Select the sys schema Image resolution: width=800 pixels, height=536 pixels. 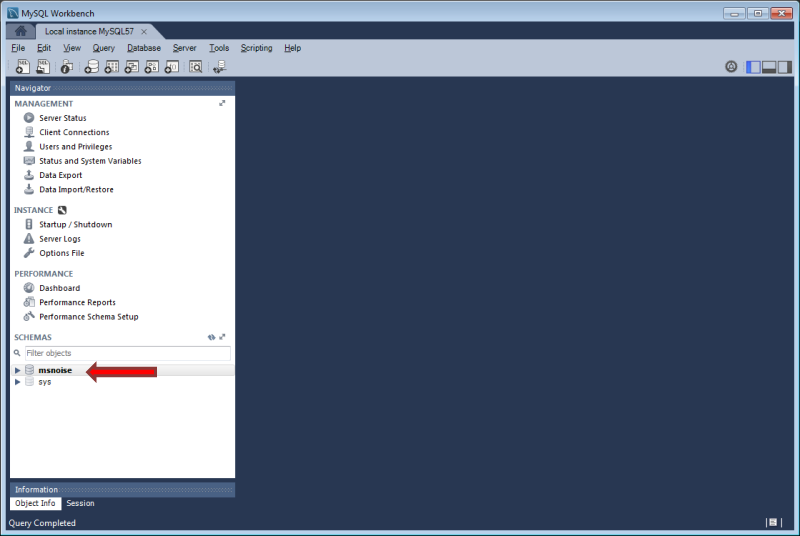click(x=45, y=382)
